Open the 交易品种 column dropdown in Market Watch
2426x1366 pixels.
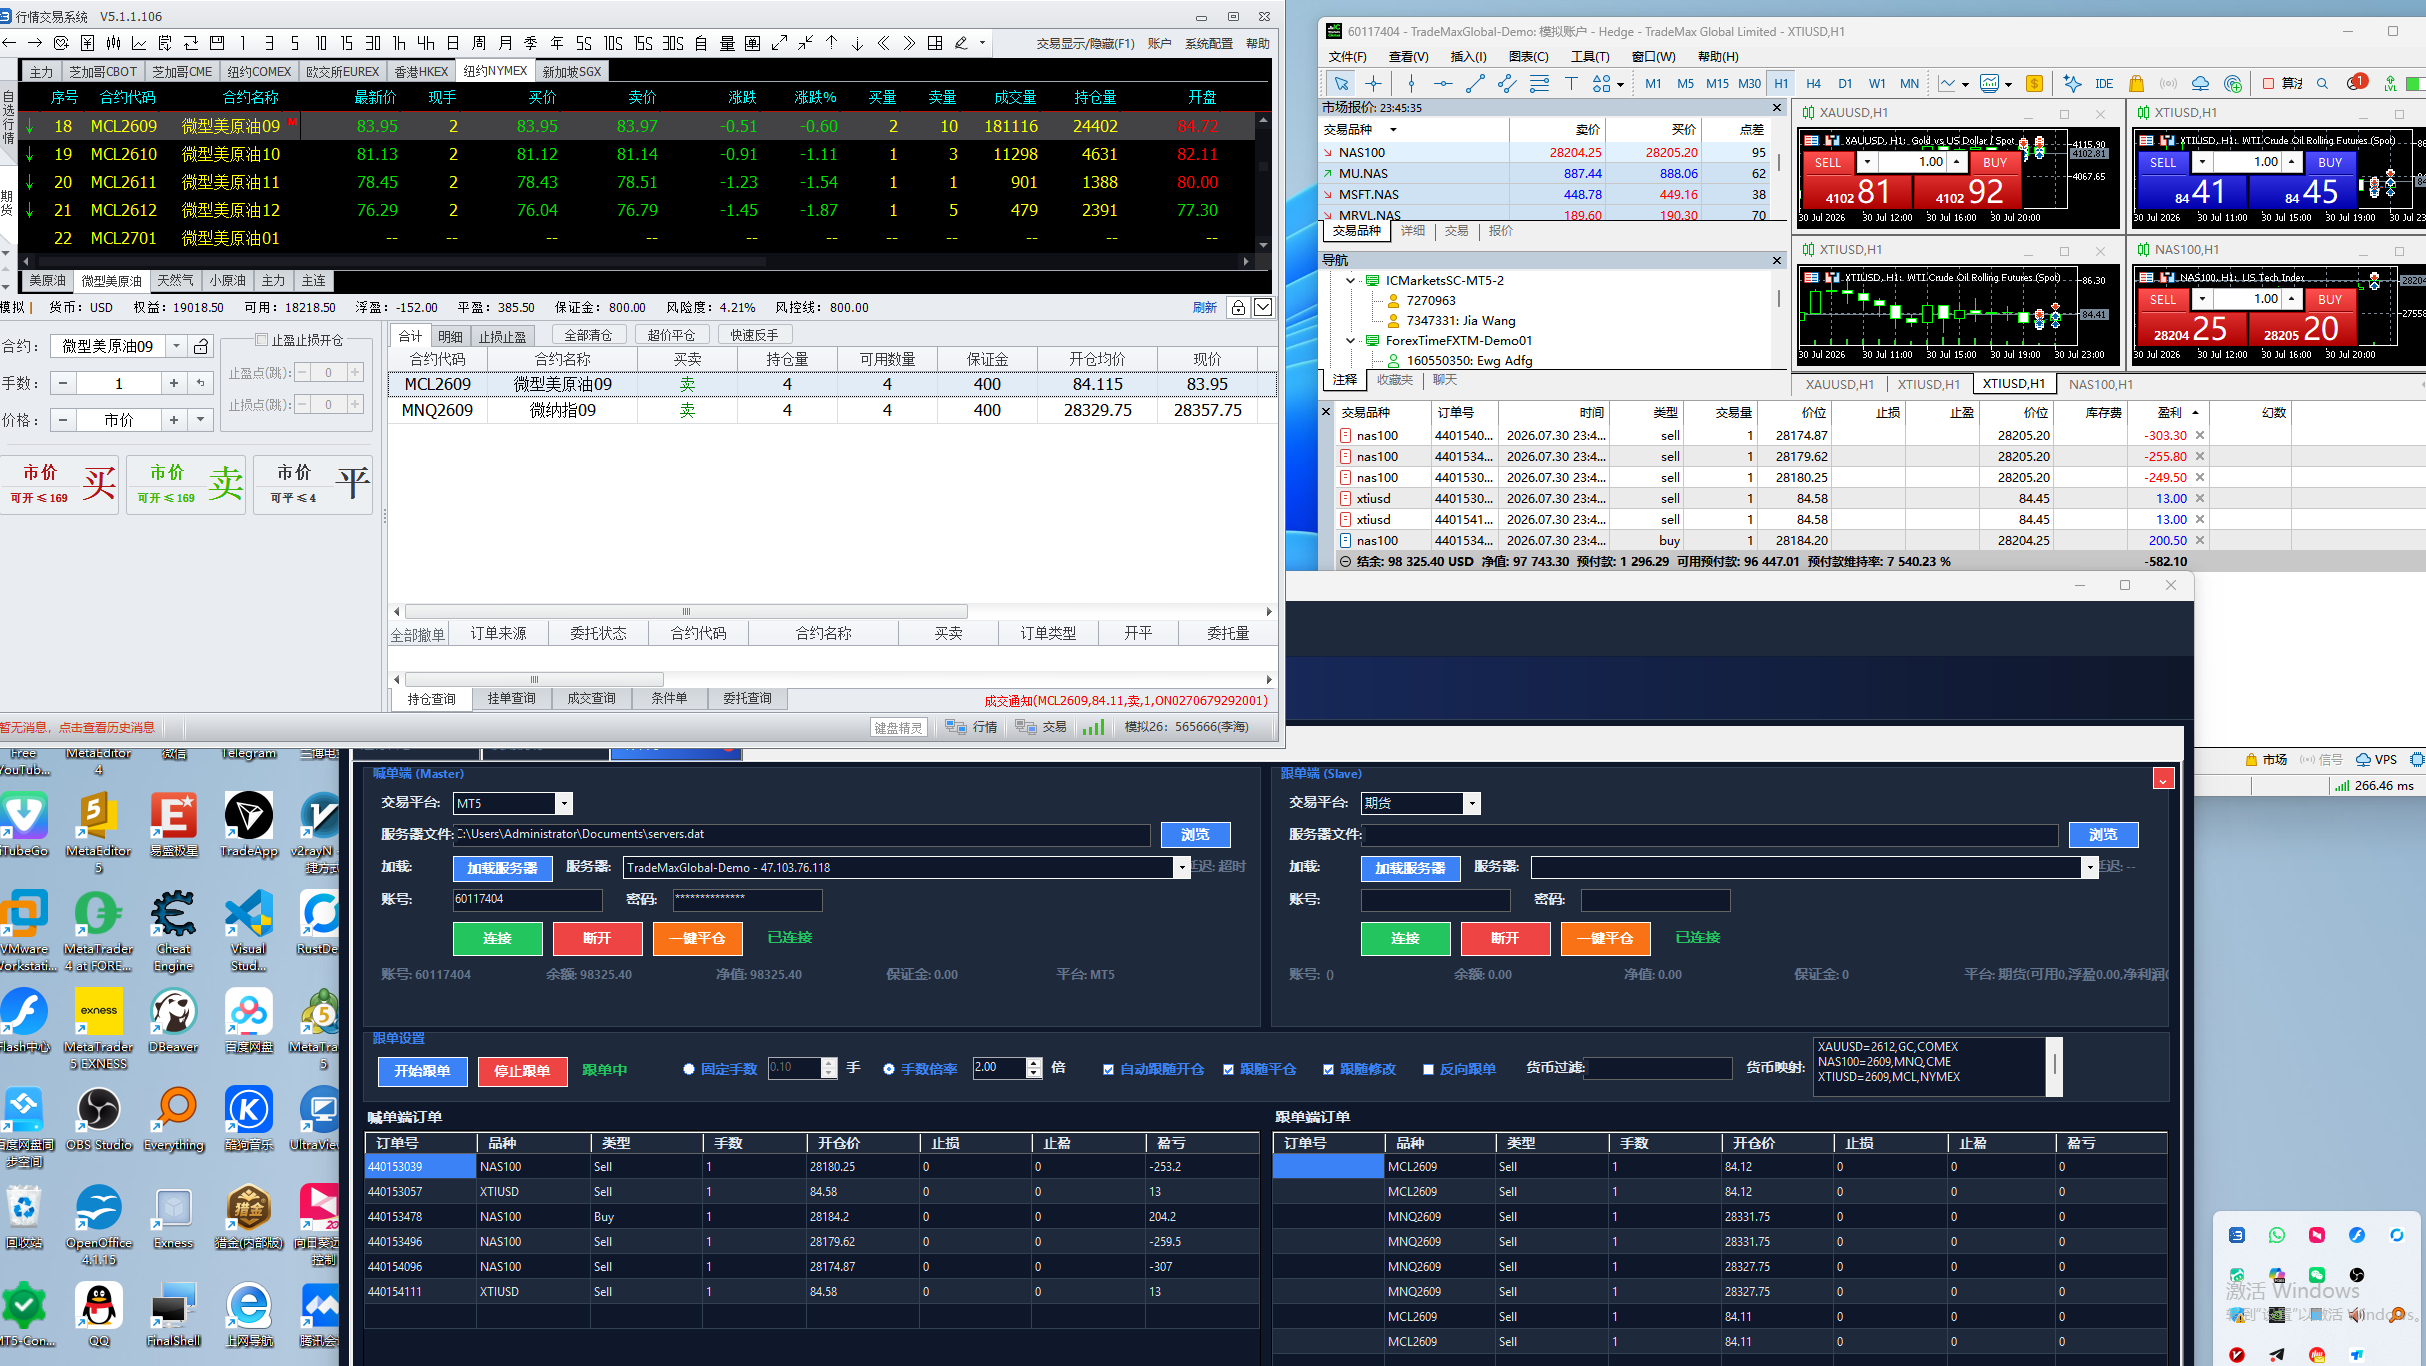point(1393,130)
